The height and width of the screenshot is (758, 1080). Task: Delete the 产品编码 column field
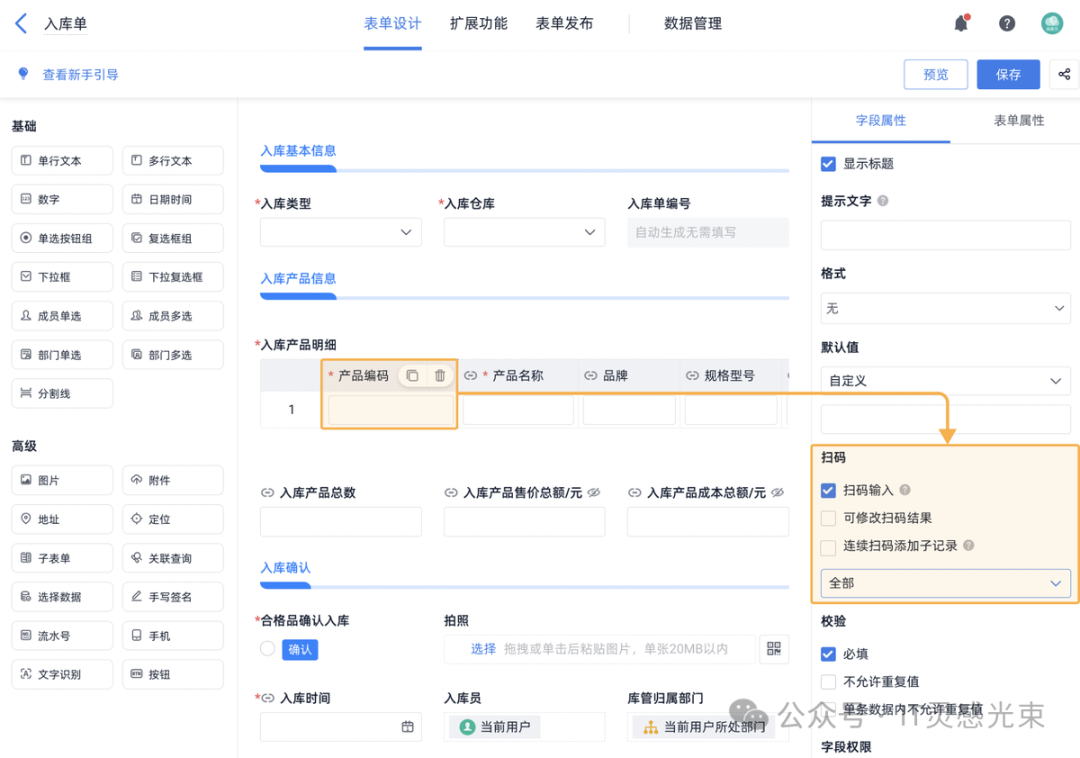[x=440, y=376]
